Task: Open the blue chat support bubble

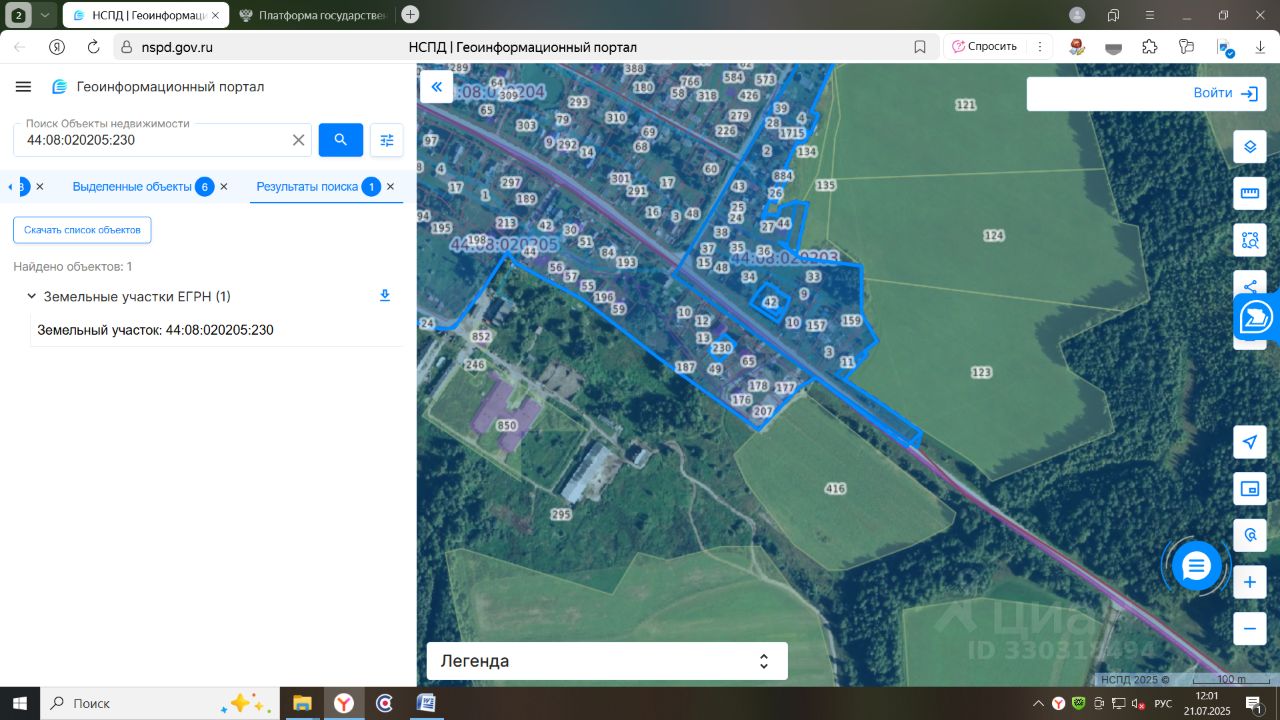Action: [1196, 566]
